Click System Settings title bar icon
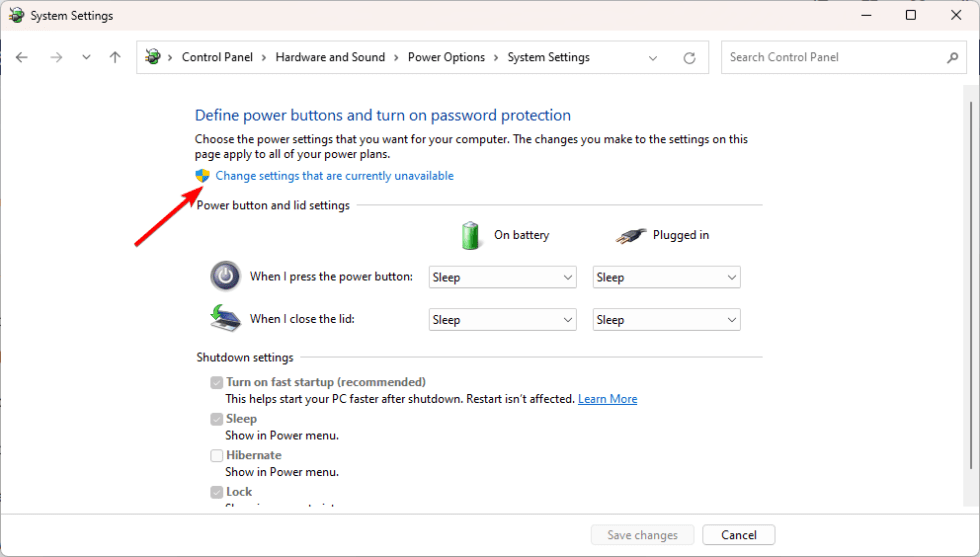Screen dimensions: 980x557 [16, 15]
